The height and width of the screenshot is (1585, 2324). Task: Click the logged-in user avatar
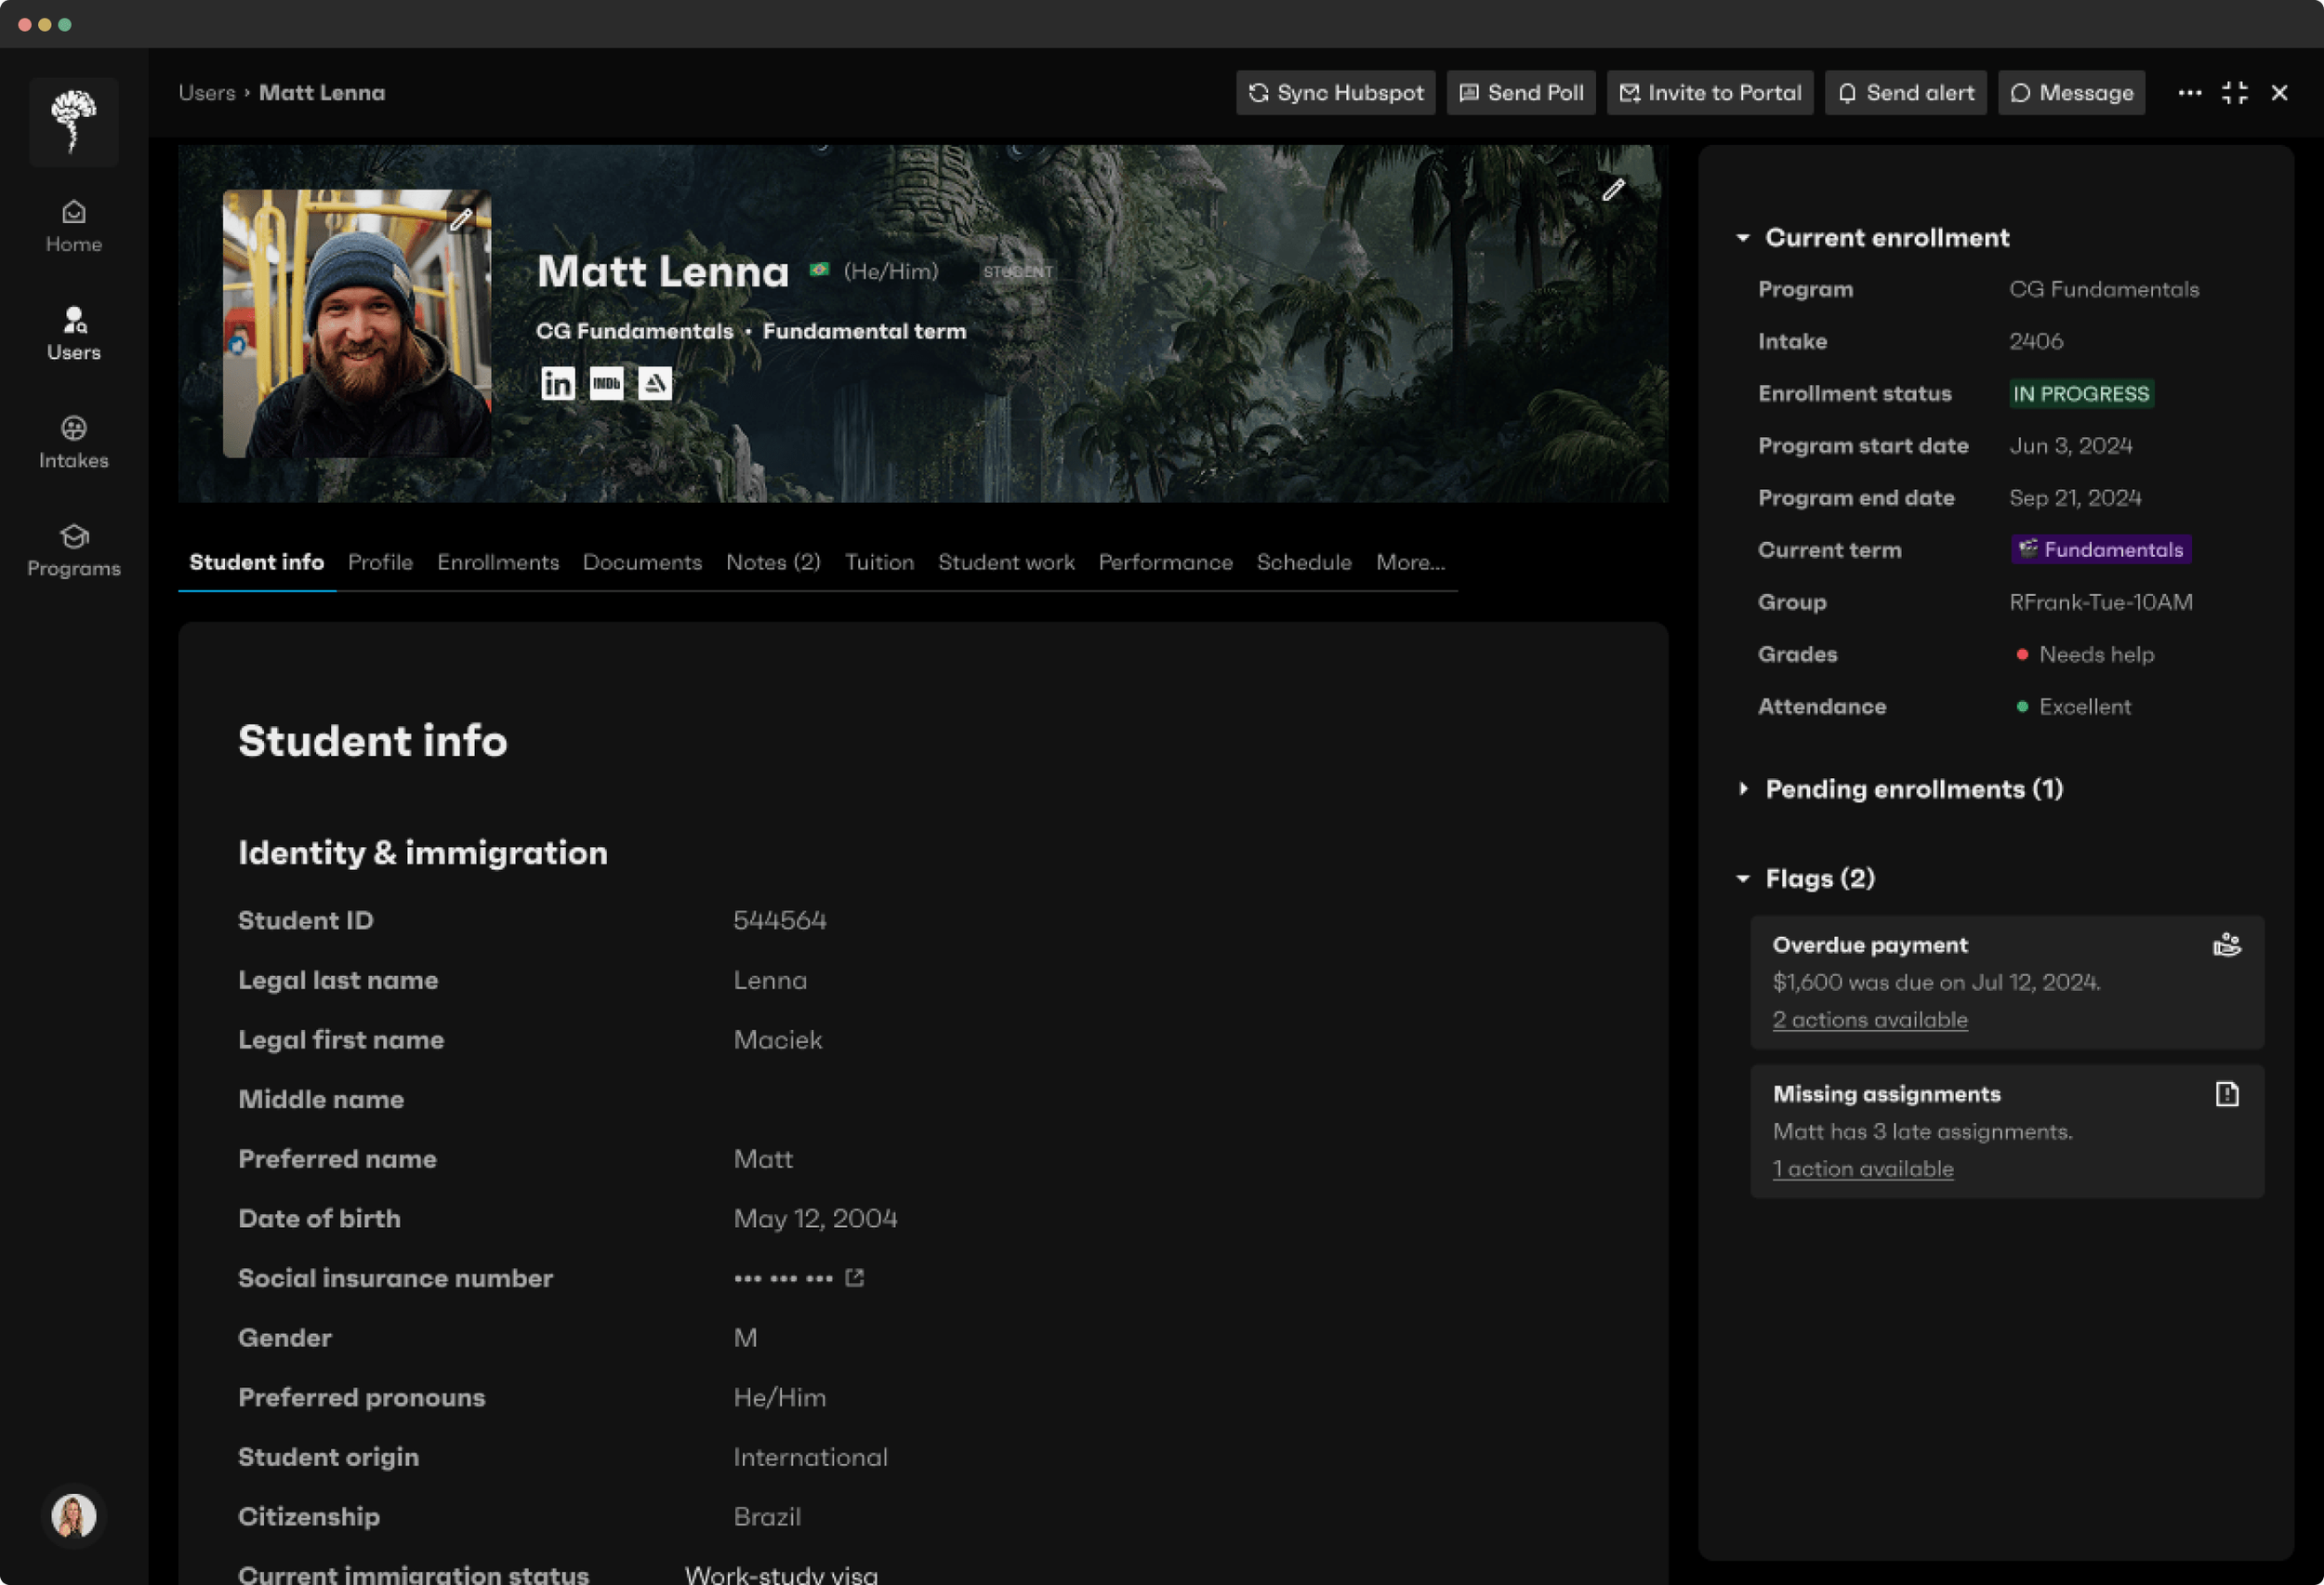pyautogui.click(x=74, y=1515)
